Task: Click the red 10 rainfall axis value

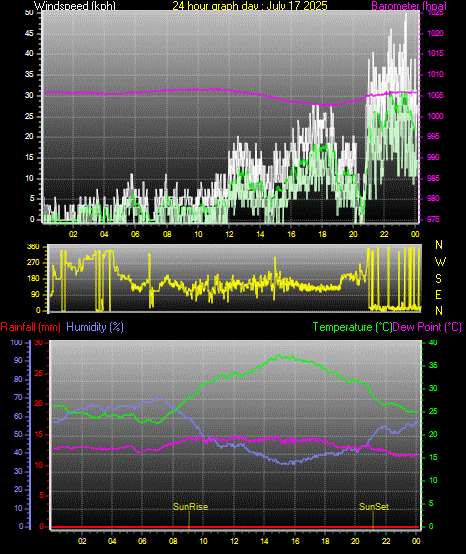Action: click(x=39, y=466)
